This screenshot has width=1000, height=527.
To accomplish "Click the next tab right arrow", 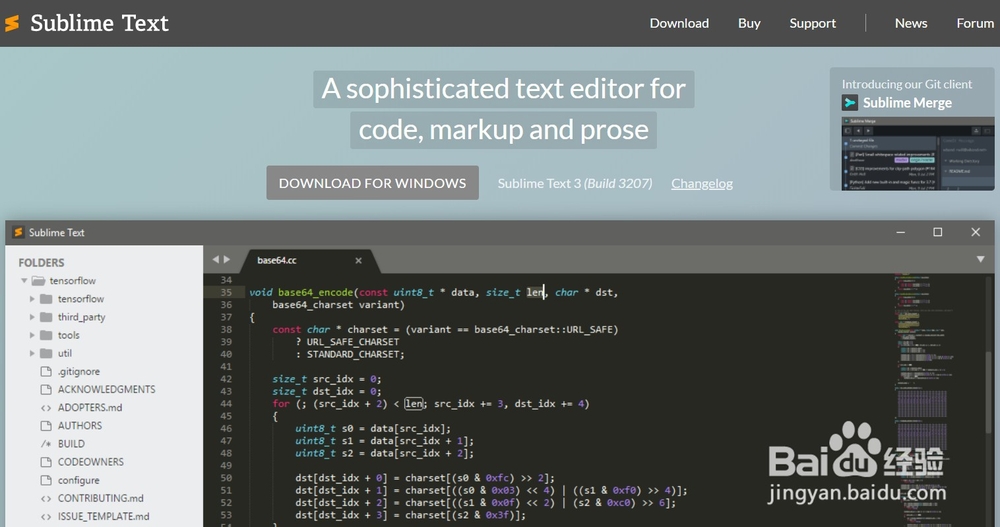I will point(226,259).
